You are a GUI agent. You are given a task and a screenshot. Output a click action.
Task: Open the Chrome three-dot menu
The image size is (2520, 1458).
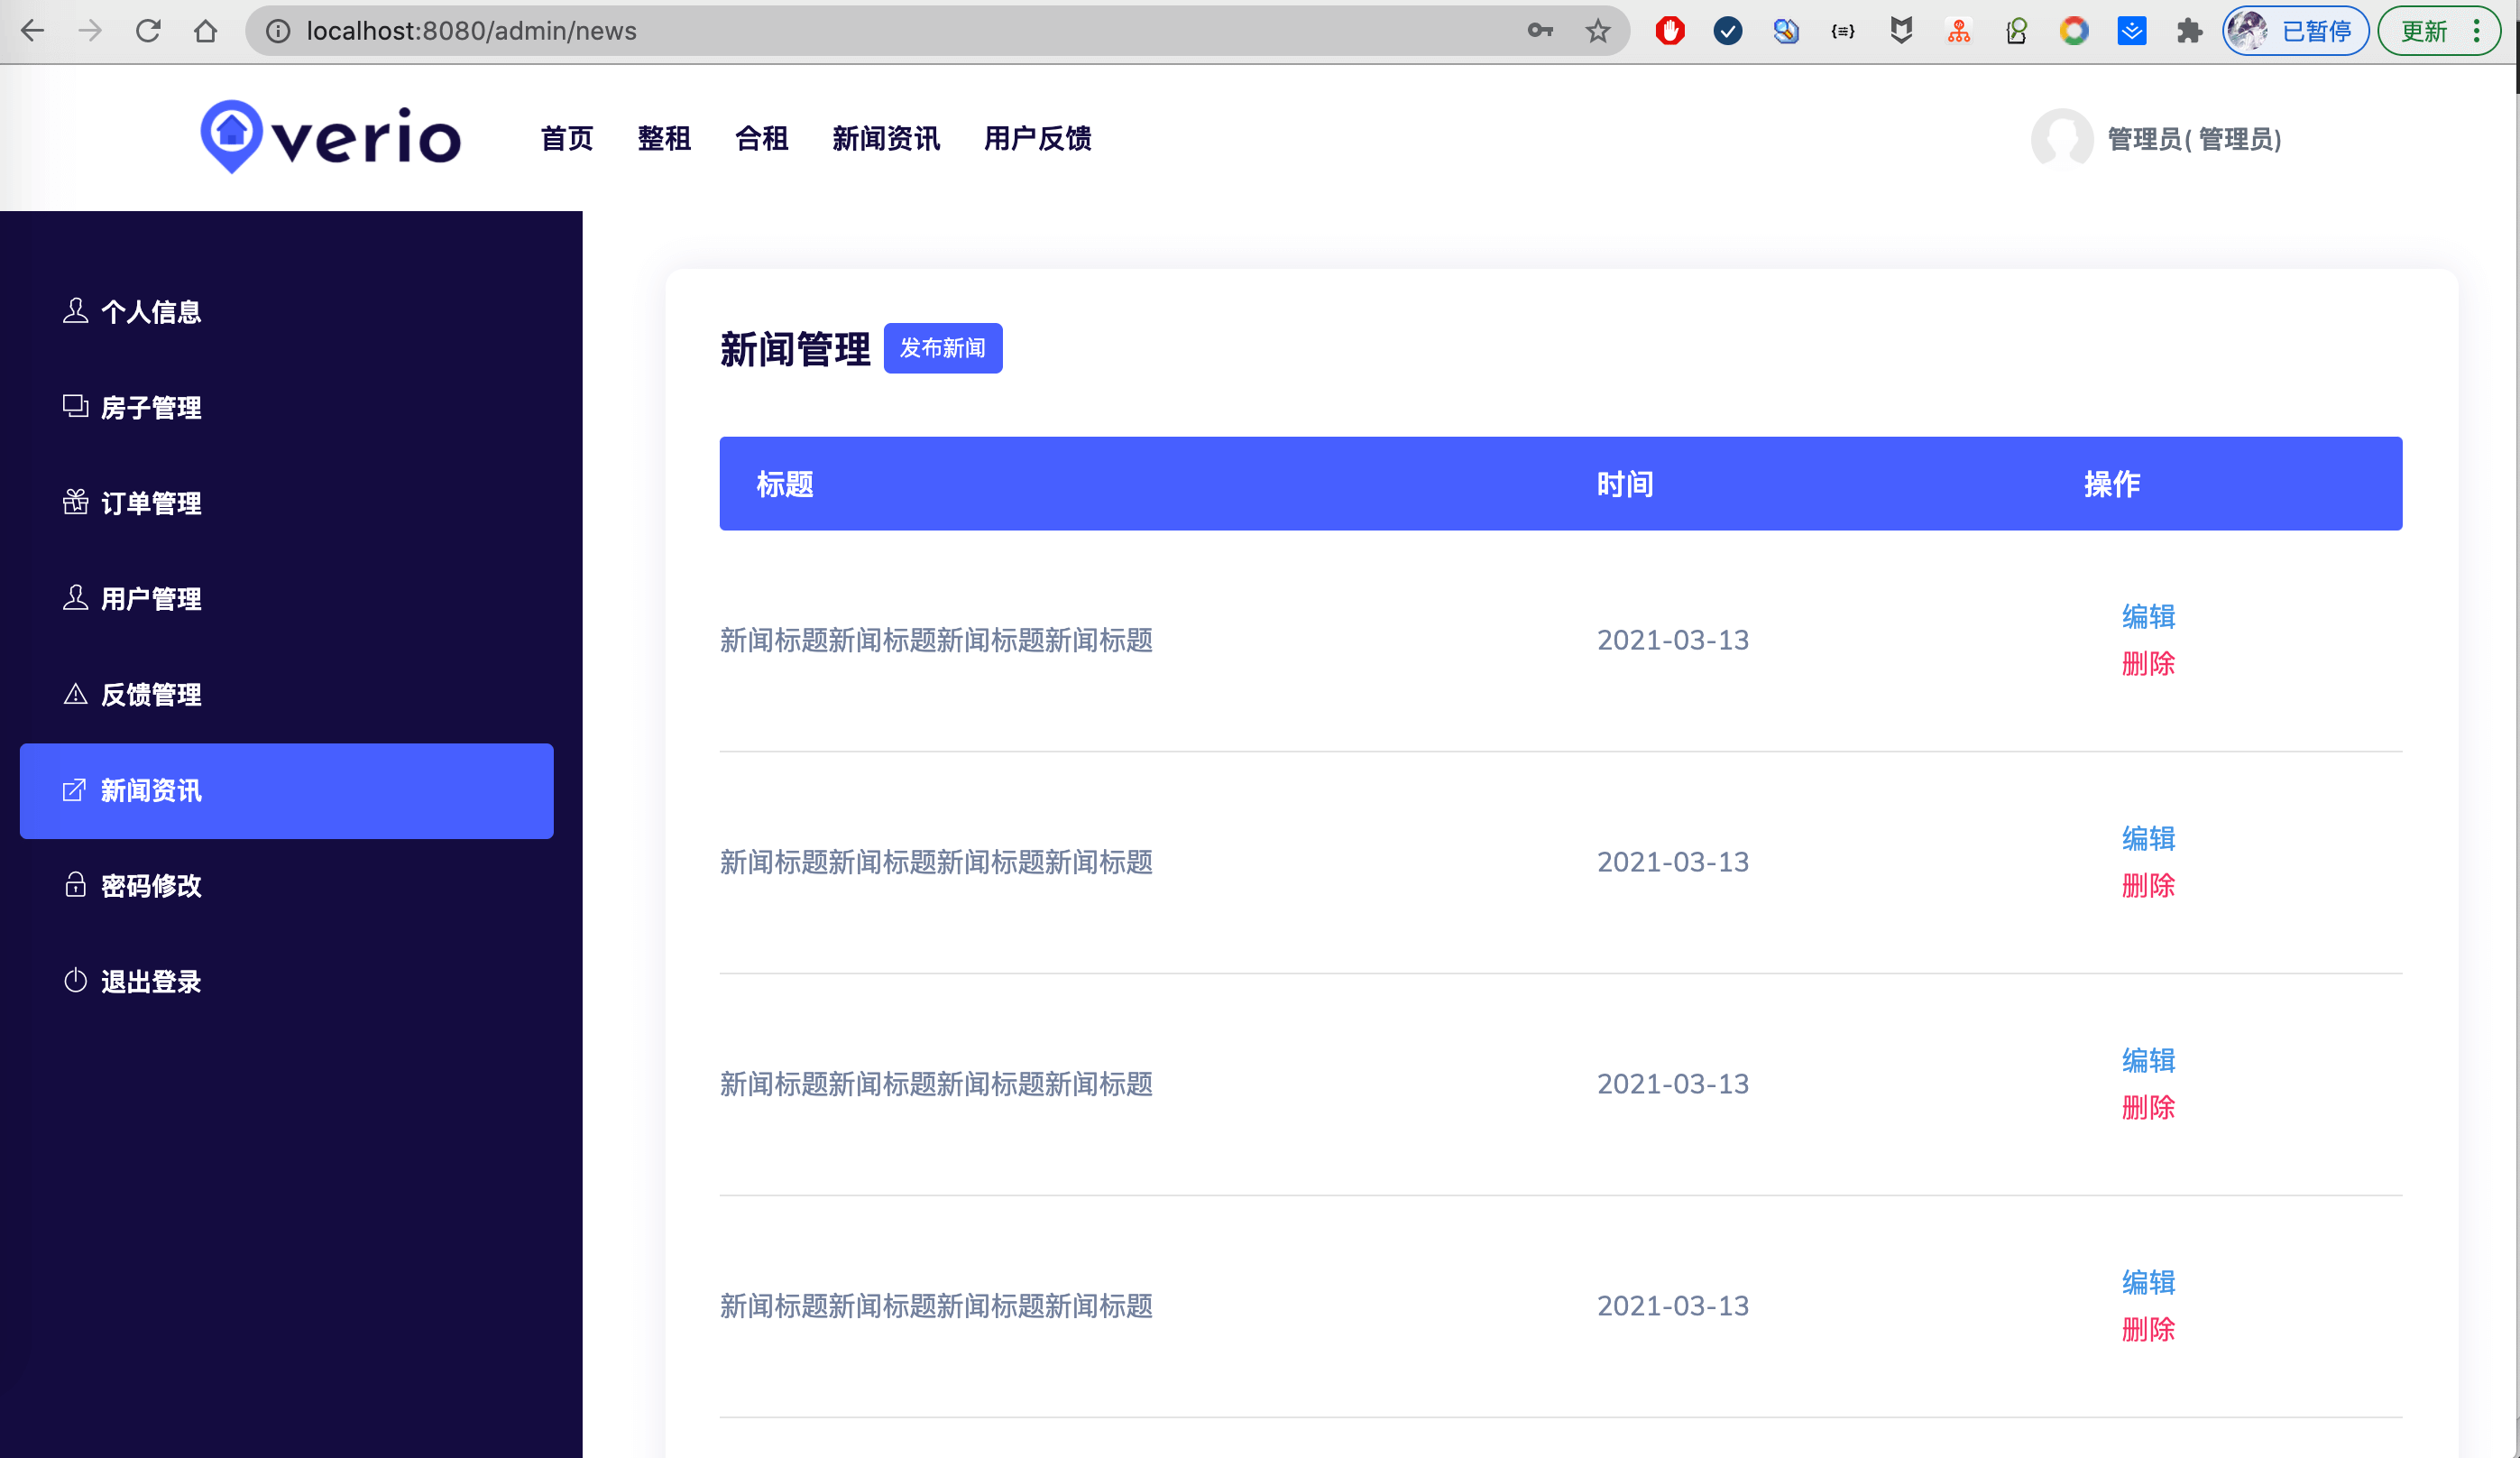2476,31
